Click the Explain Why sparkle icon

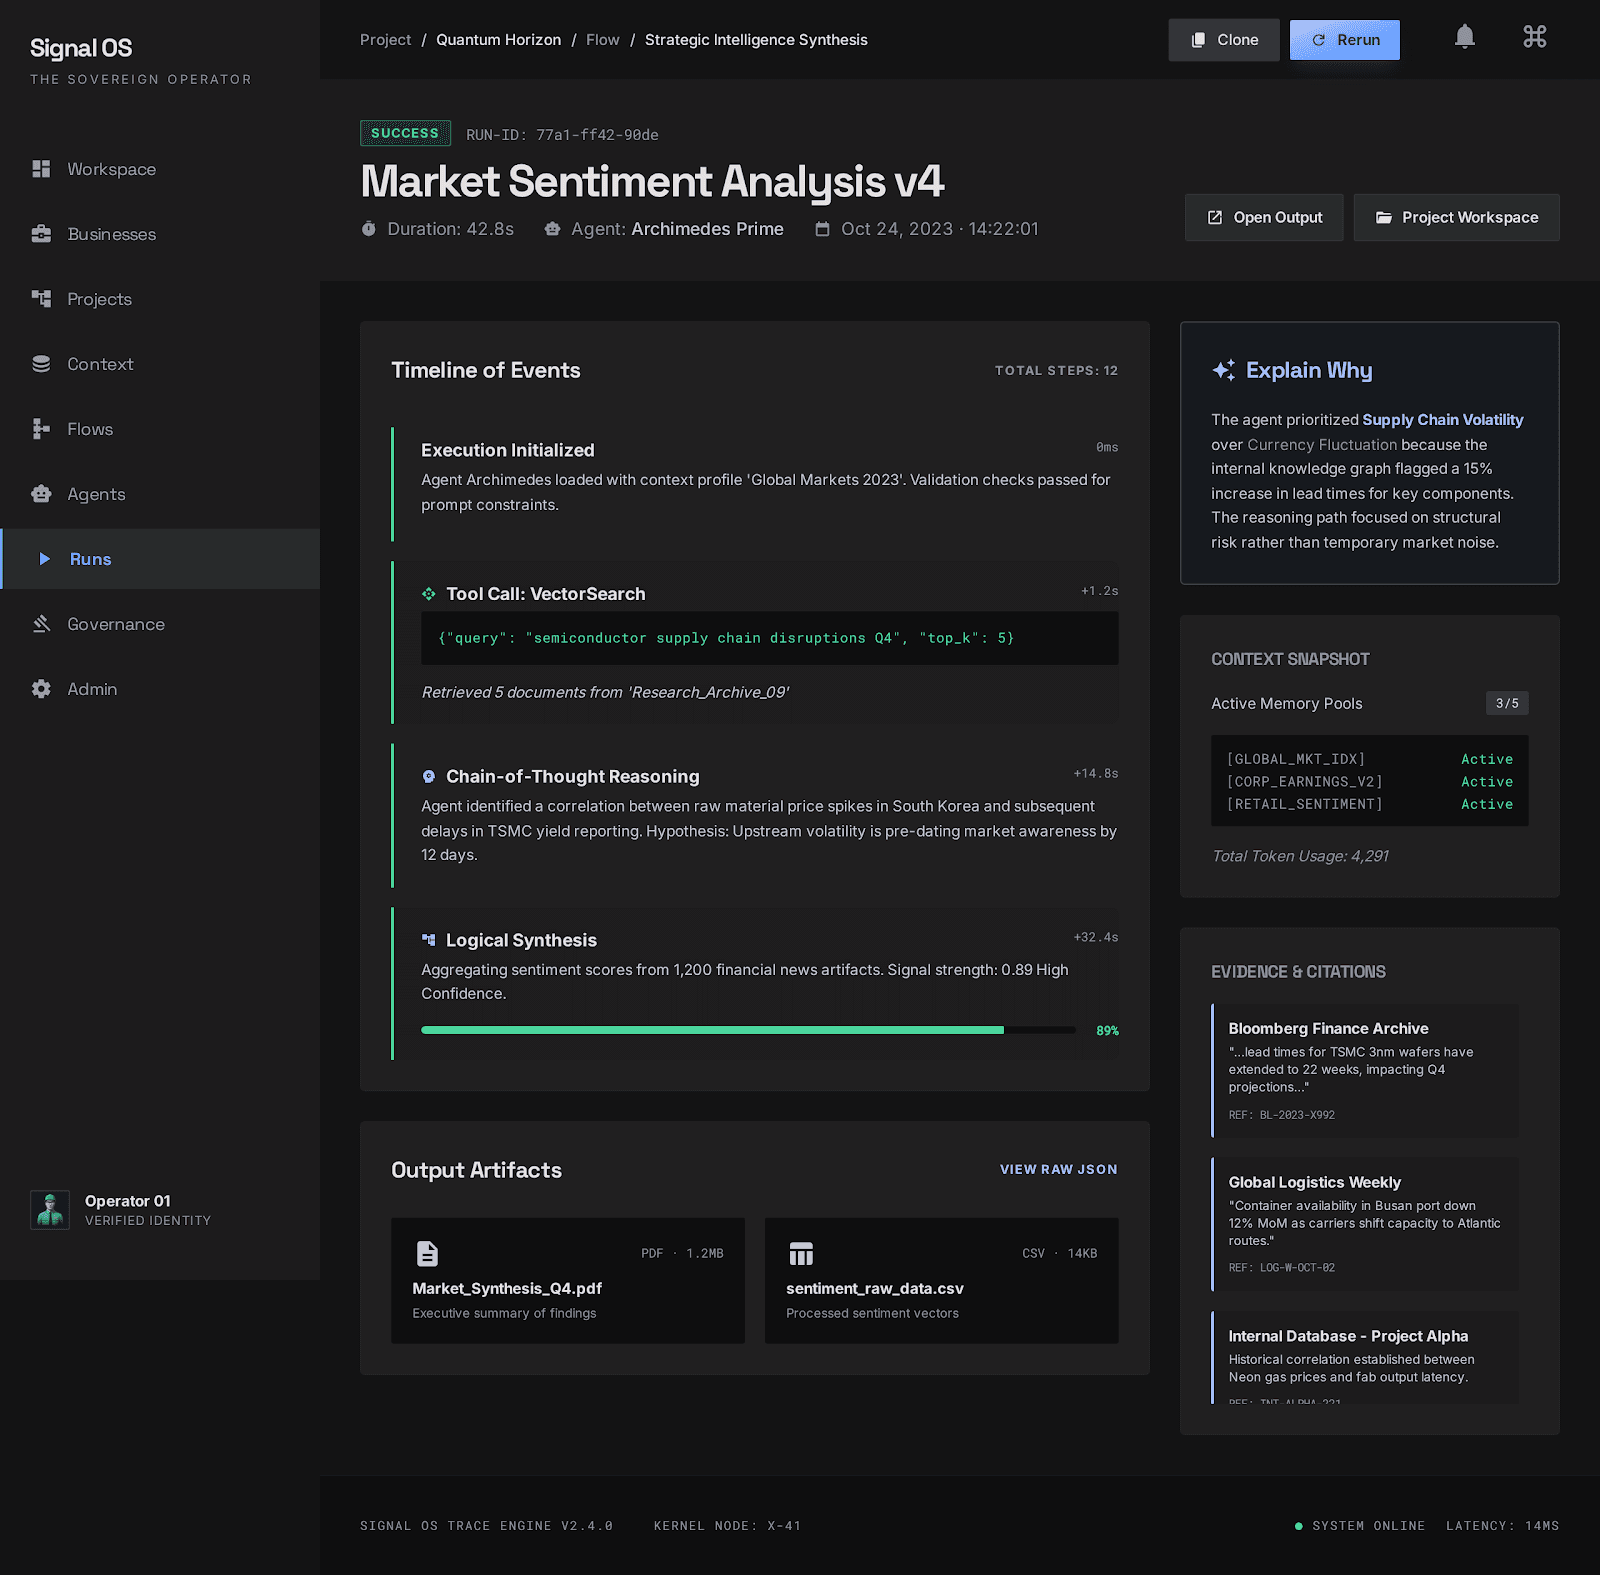coord(1223,370)
